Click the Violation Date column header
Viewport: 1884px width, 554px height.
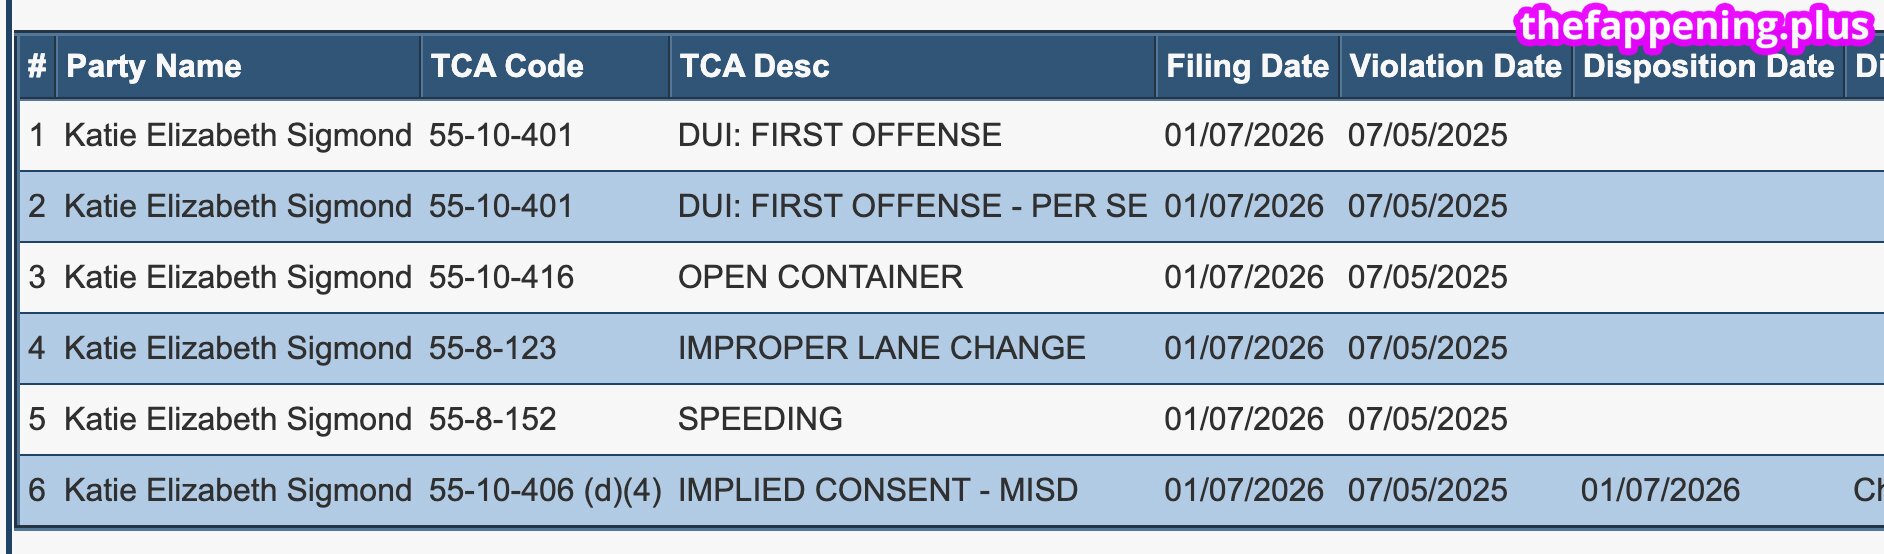click(1455, 67)
